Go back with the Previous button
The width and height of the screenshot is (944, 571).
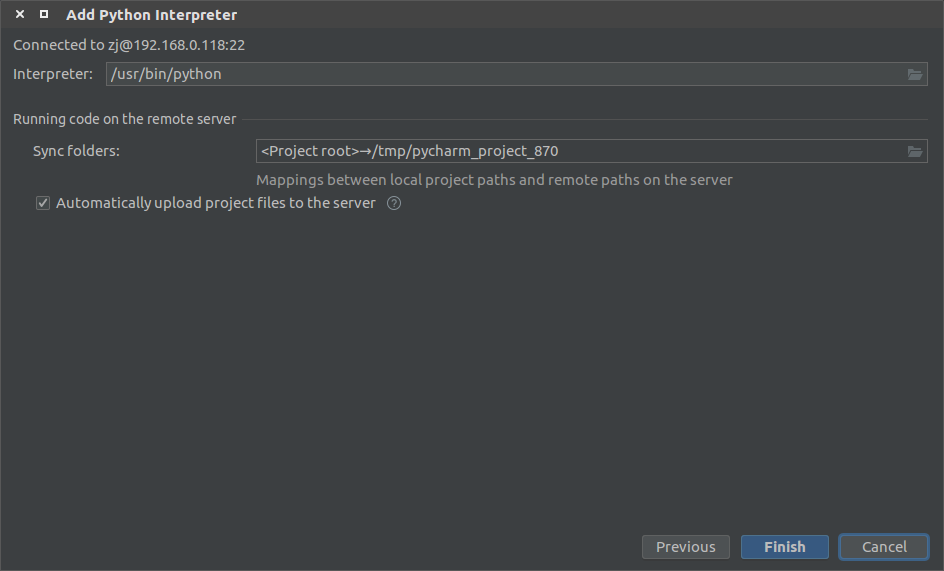coord(685,547)
